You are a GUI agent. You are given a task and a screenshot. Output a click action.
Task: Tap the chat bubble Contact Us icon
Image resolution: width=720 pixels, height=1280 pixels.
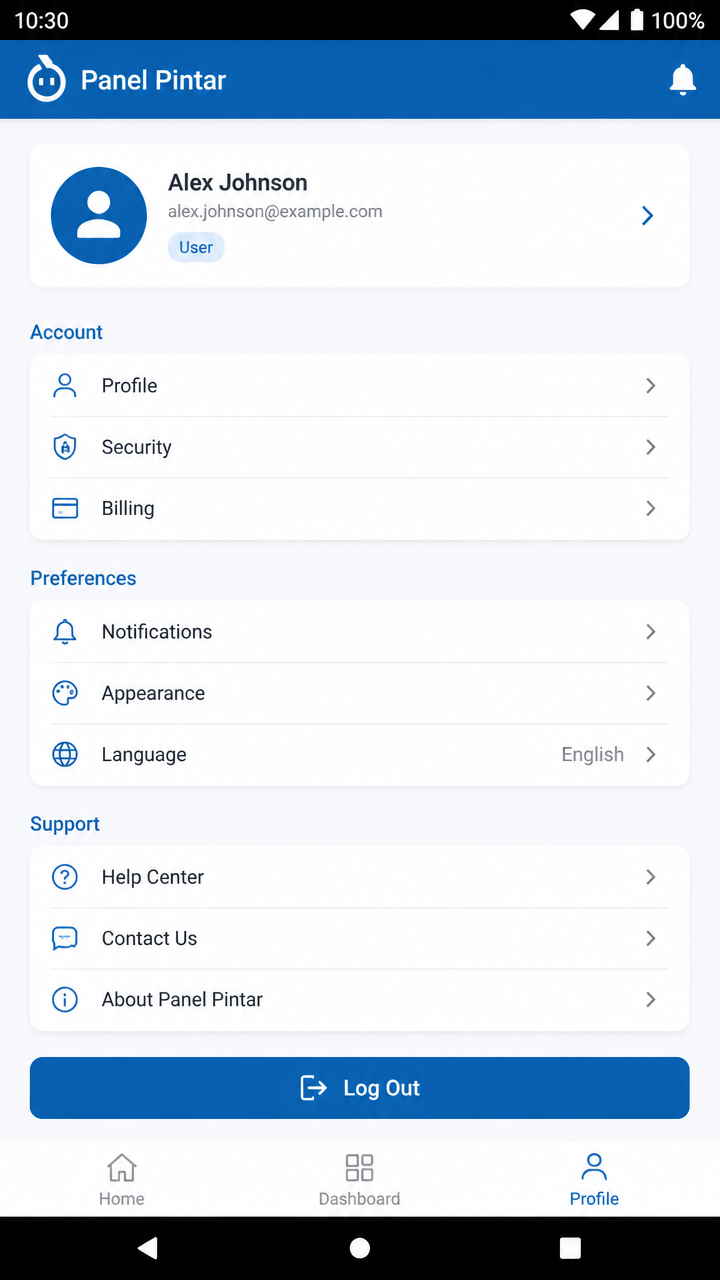point(65,938)
